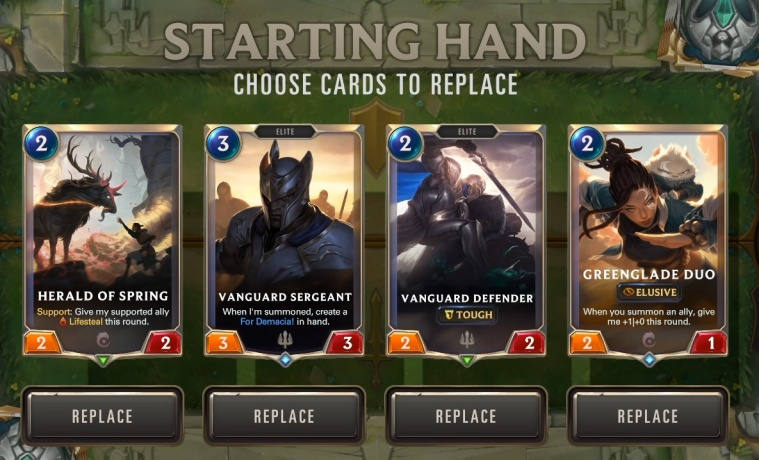Click Herald of Spring mana cost gem
The width and height of the screenshot is (759, 460).
tap(41, 144)
